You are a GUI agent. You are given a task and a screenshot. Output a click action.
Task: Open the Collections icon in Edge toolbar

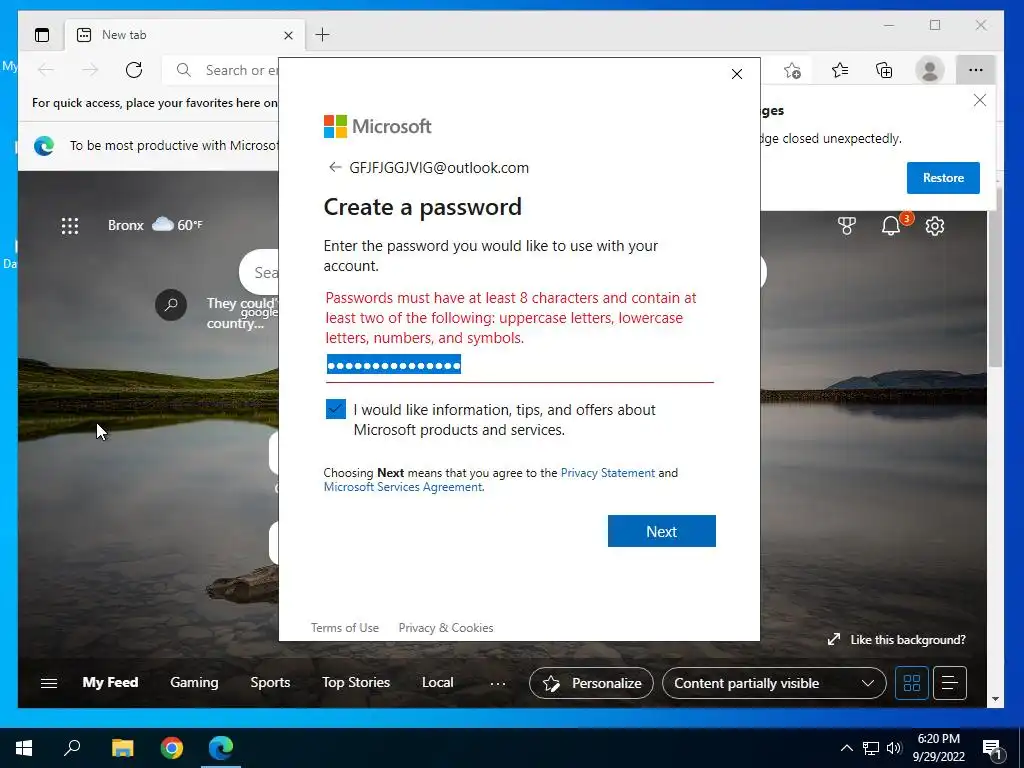coord(884,70)
